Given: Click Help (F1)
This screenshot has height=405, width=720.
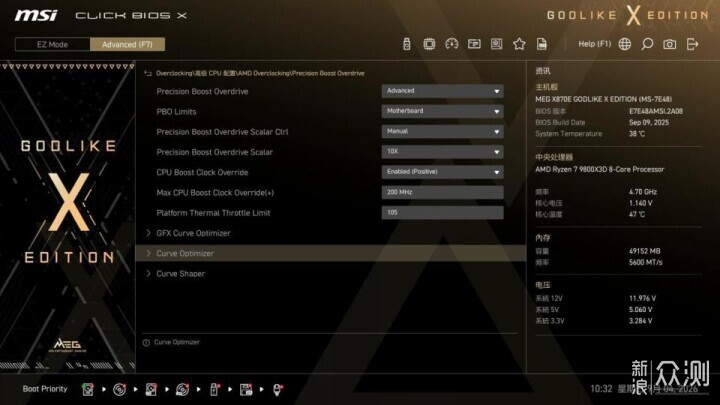Looking at the screenshot, I should [x=595, y=44].
